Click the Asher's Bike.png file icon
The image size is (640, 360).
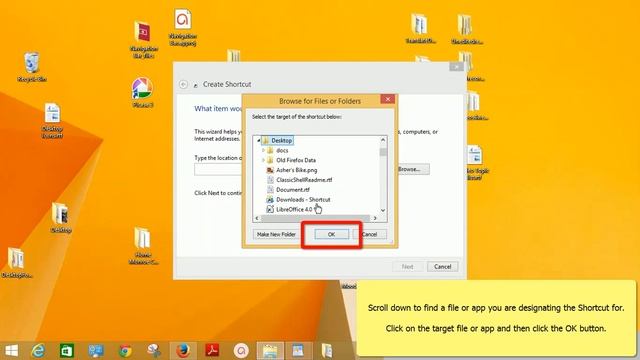(x=270, y=170)
